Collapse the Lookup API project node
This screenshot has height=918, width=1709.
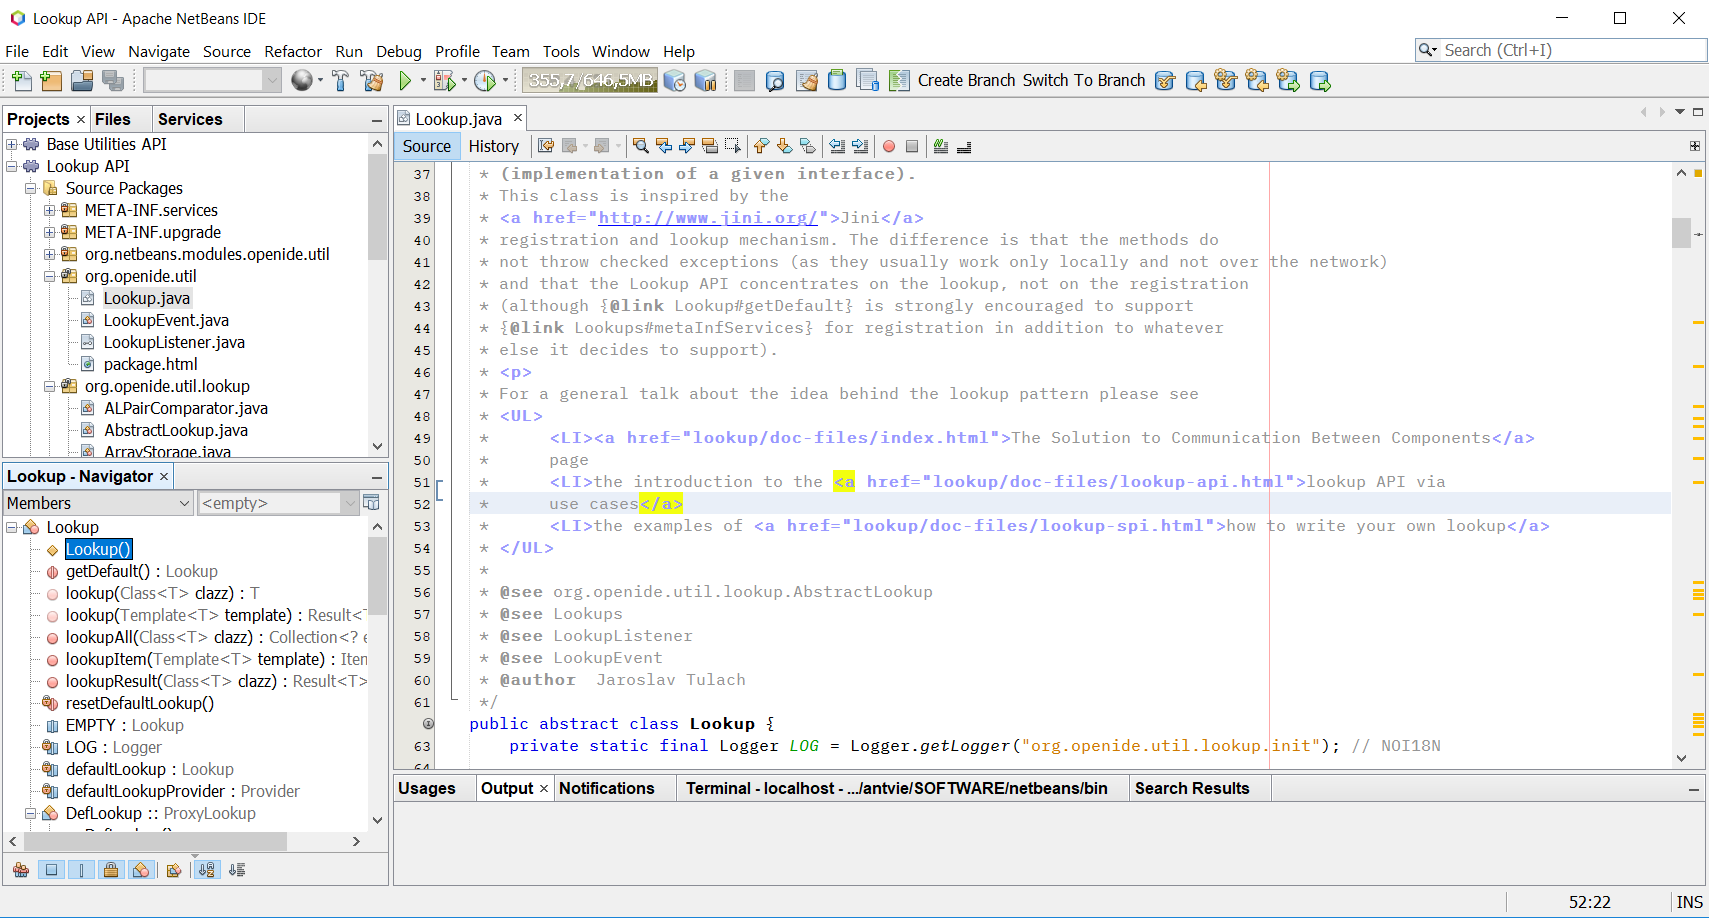12,166
